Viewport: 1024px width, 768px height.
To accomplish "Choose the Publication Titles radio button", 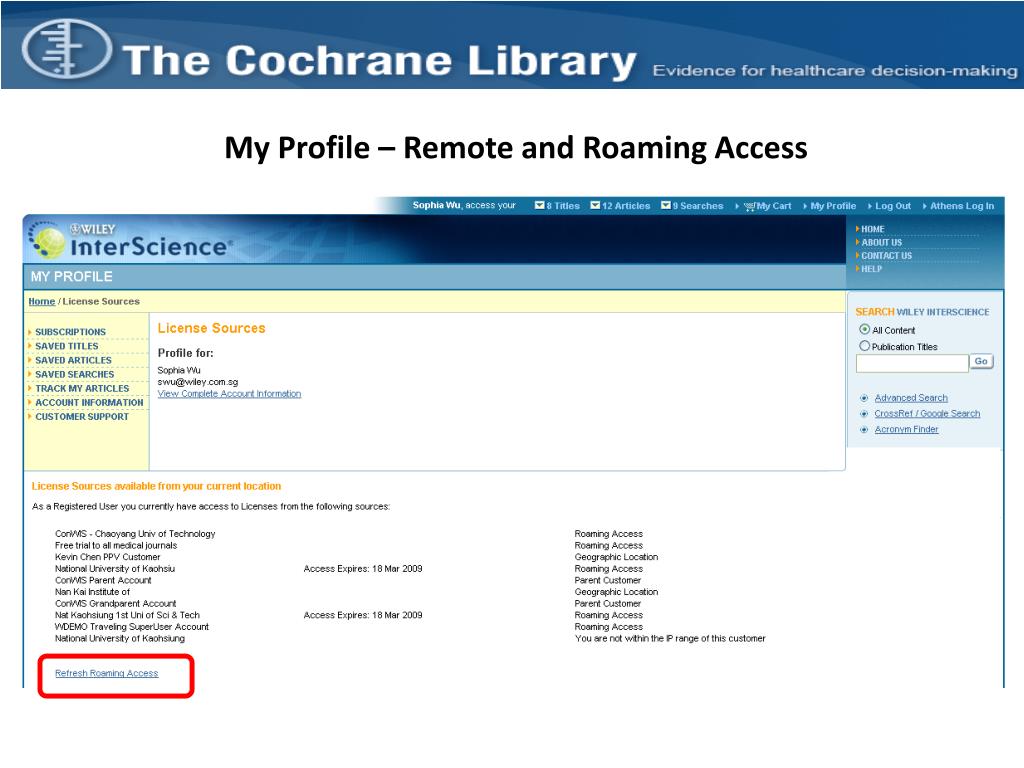I will pos(865,346).
